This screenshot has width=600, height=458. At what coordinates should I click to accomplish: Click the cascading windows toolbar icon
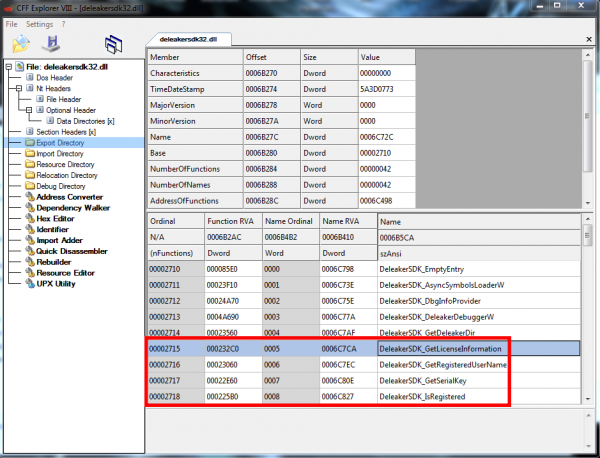click(x=115, y=44)
